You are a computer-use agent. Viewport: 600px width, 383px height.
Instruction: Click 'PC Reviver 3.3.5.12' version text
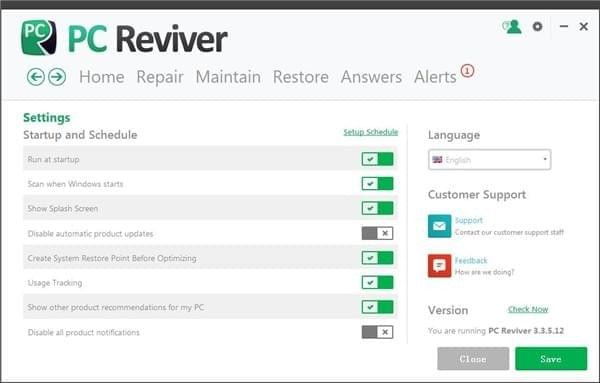[526, 331]
